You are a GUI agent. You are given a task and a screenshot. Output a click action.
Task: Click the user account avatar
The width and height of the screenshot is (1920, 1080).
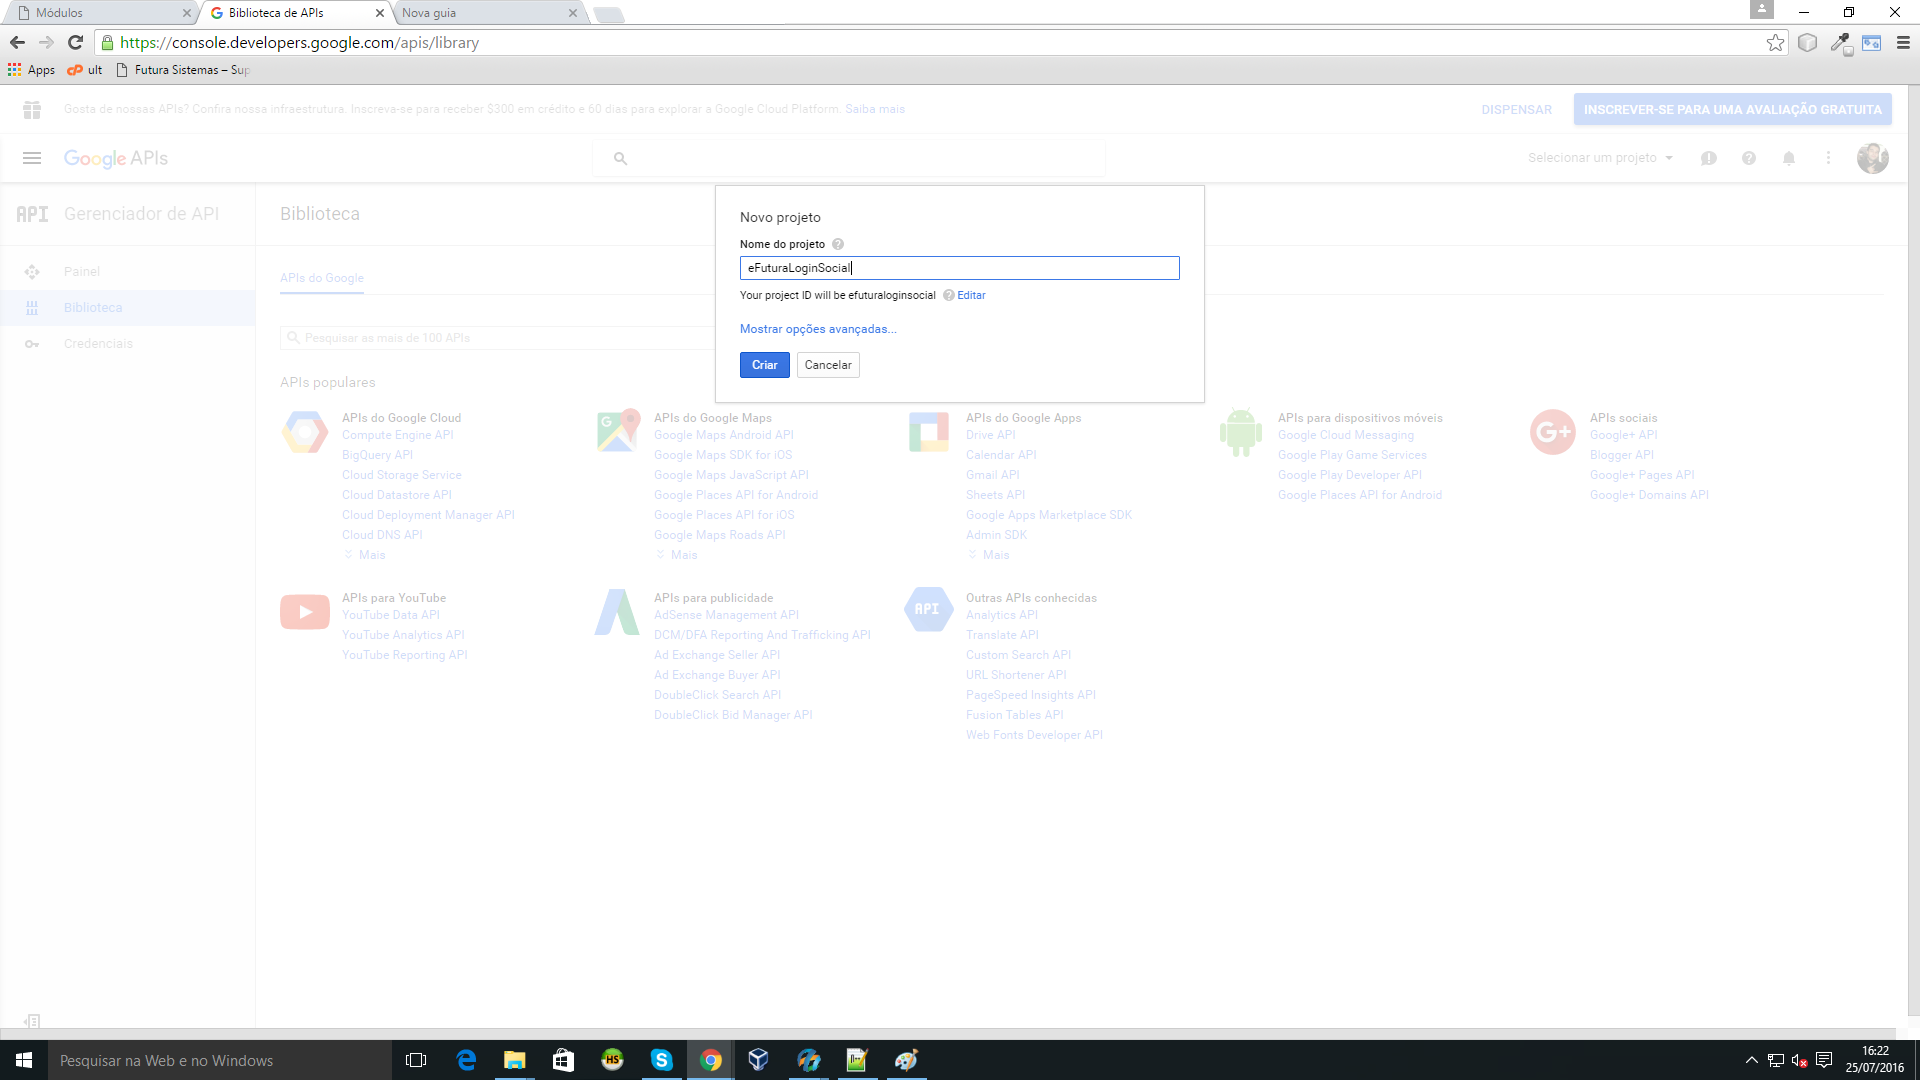point(1872,158)
